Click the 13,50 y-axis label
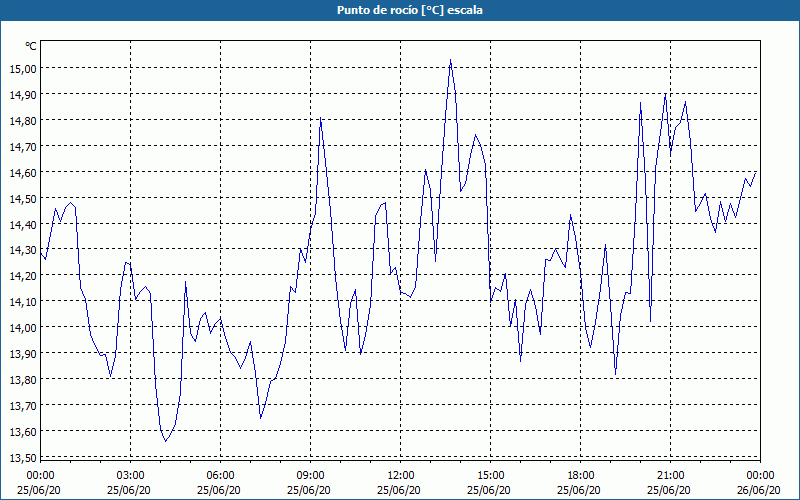 tap(23, 458)
